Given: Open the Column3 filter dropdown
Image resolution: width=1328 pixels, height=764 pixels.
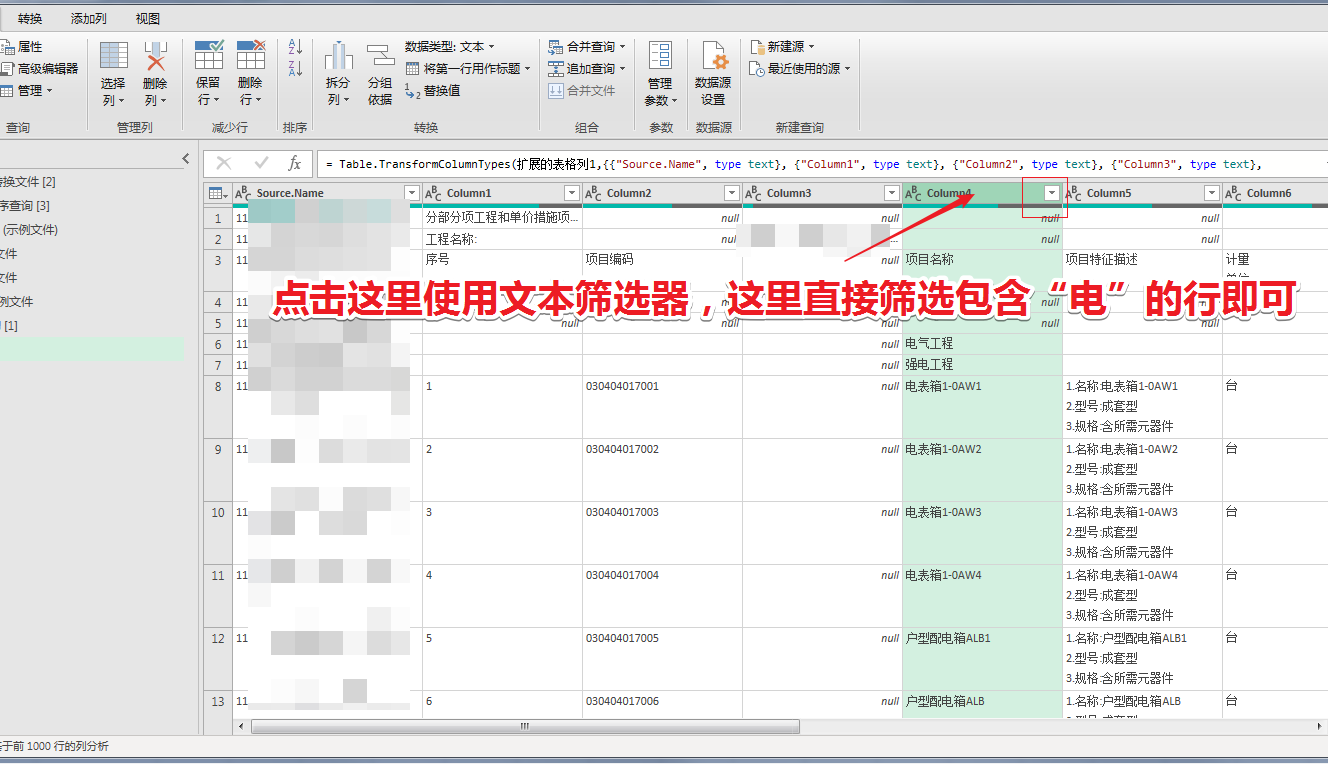Looking at the screenshot, I should (x=891, y=193).
